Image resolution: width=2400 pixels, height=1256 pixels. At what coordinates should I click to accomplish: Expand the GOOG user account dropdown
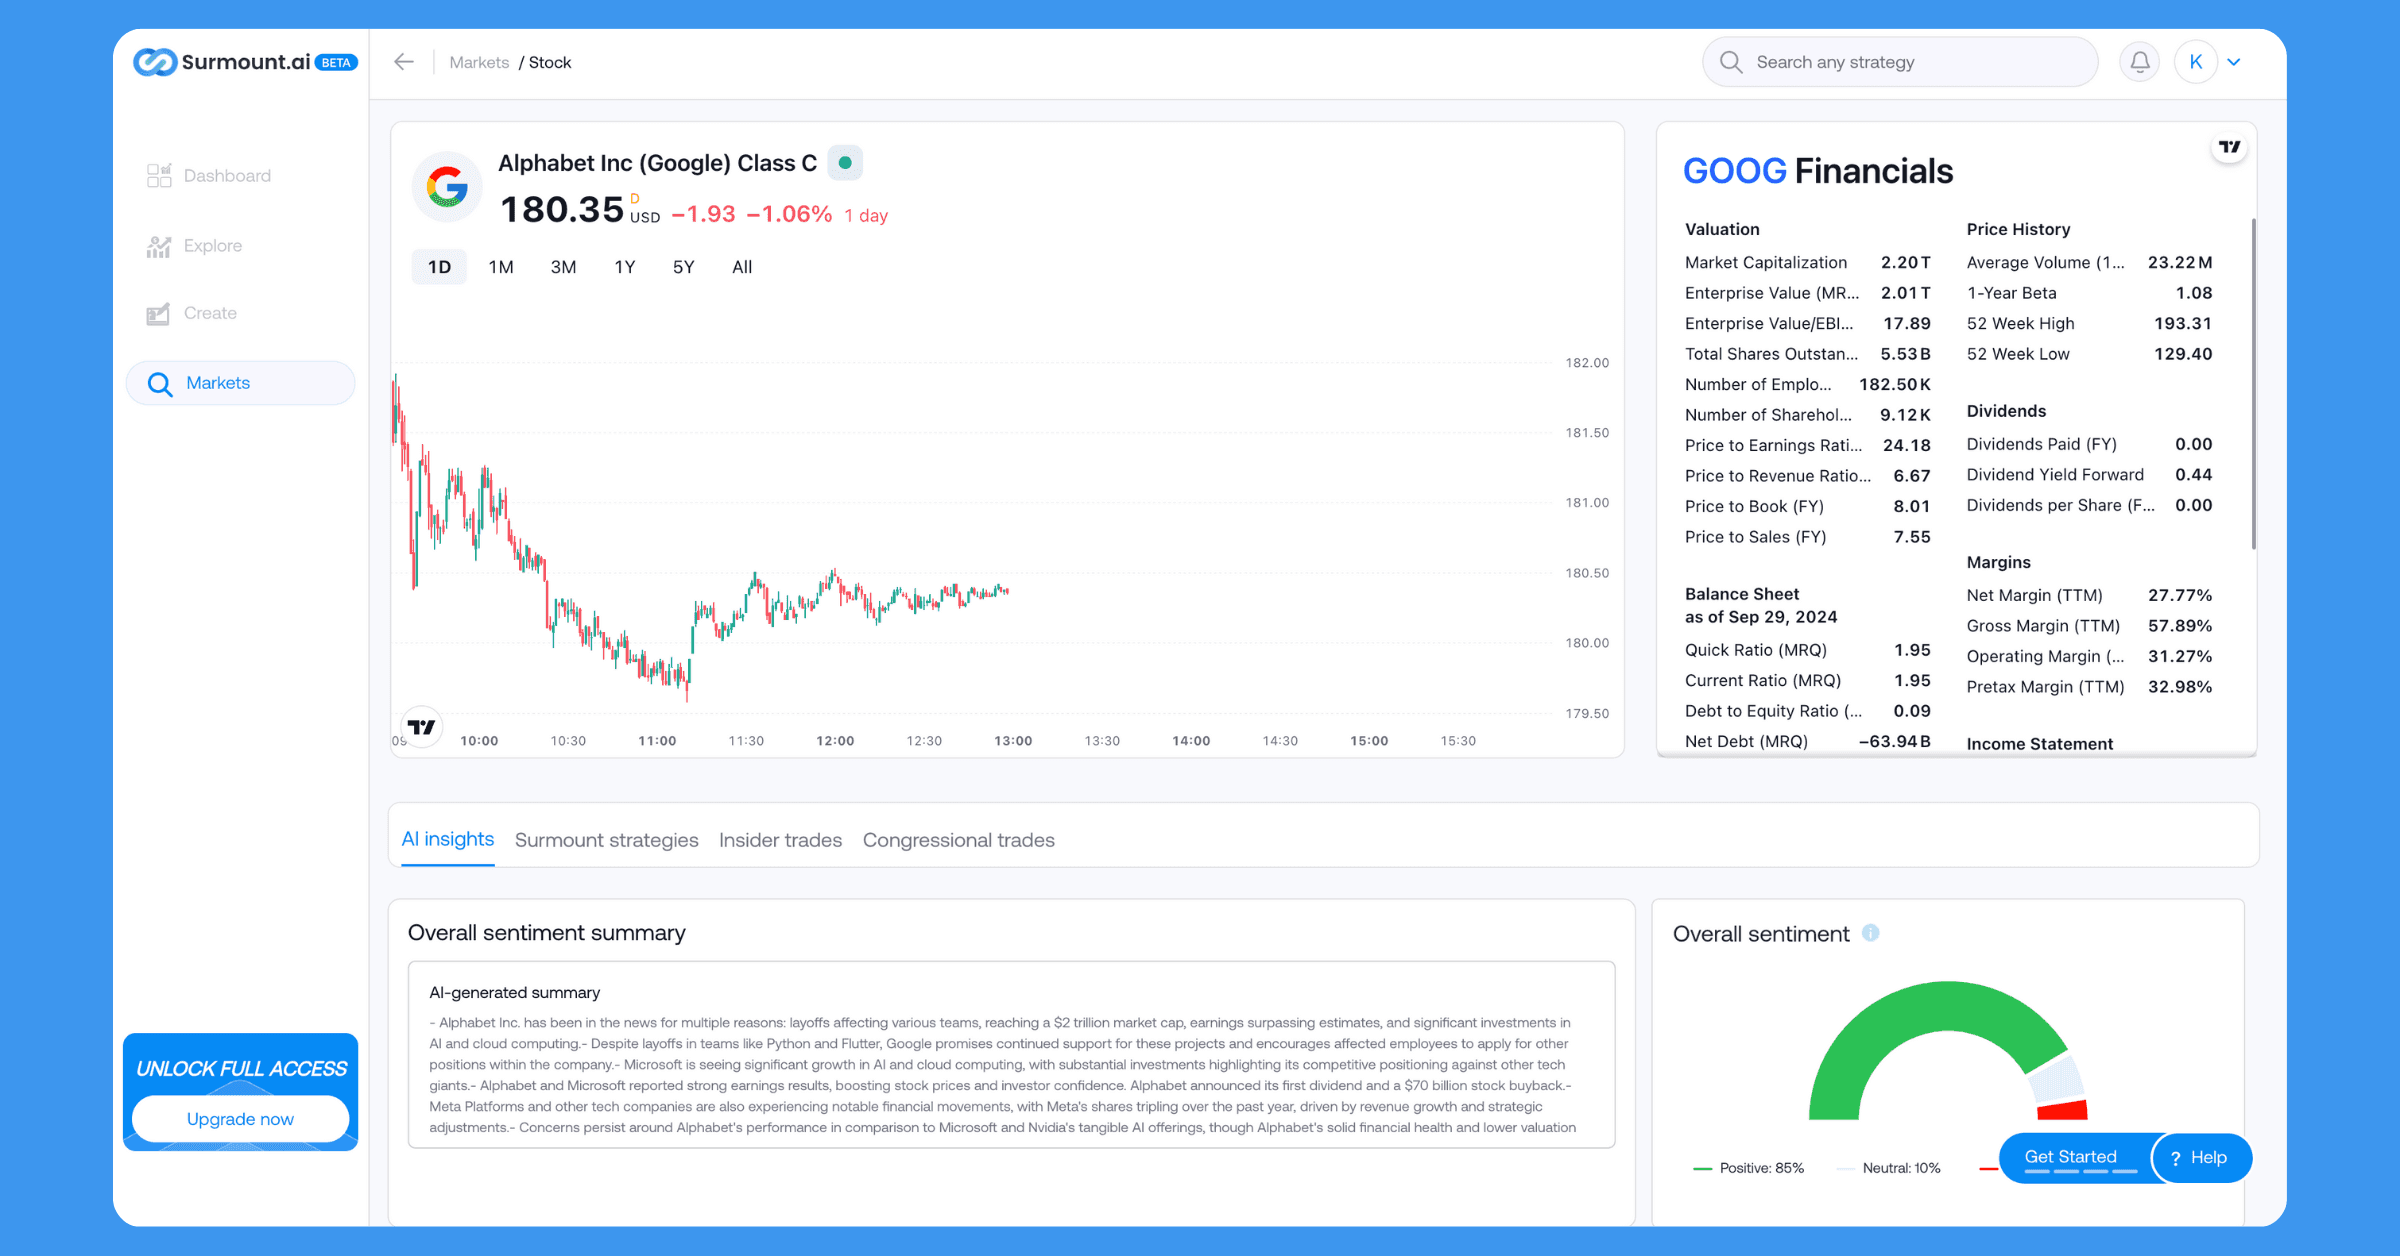tap(2237, 62)
